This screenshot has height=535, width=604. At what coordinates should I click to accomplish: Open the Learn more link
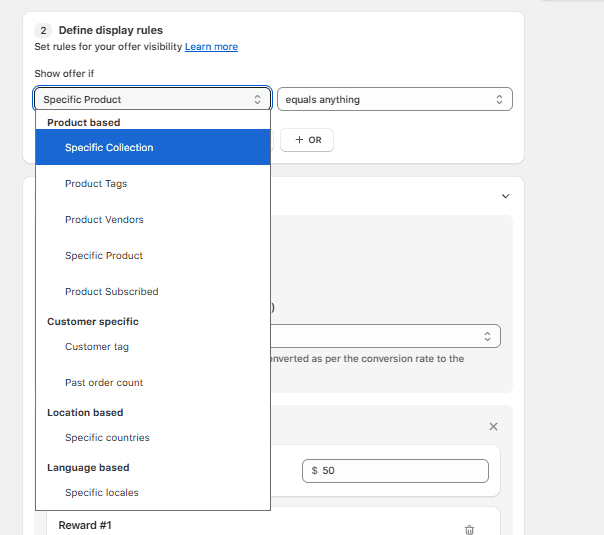pos(211,47)
